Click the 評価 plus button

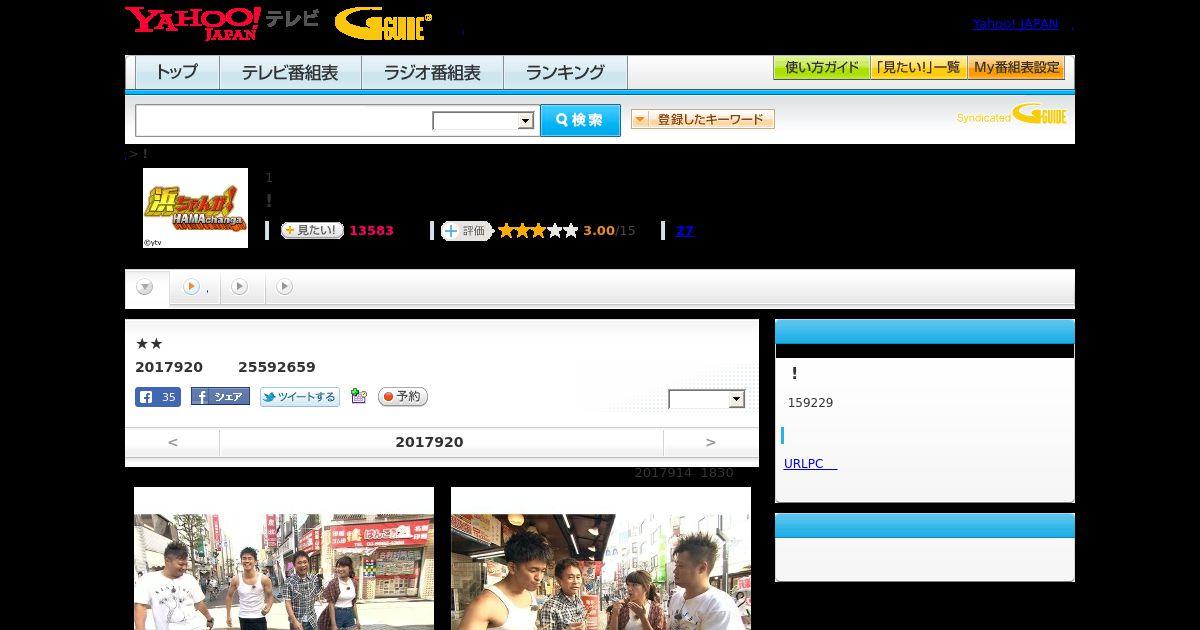click(x=467, y=231)
